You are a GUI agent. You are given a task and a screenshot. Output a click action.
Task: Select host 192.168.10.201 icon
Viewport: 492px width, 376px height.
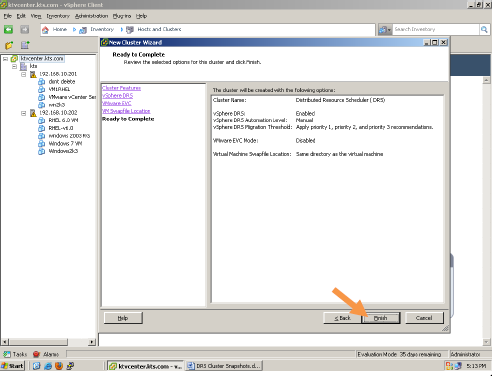tap(33, 74)
